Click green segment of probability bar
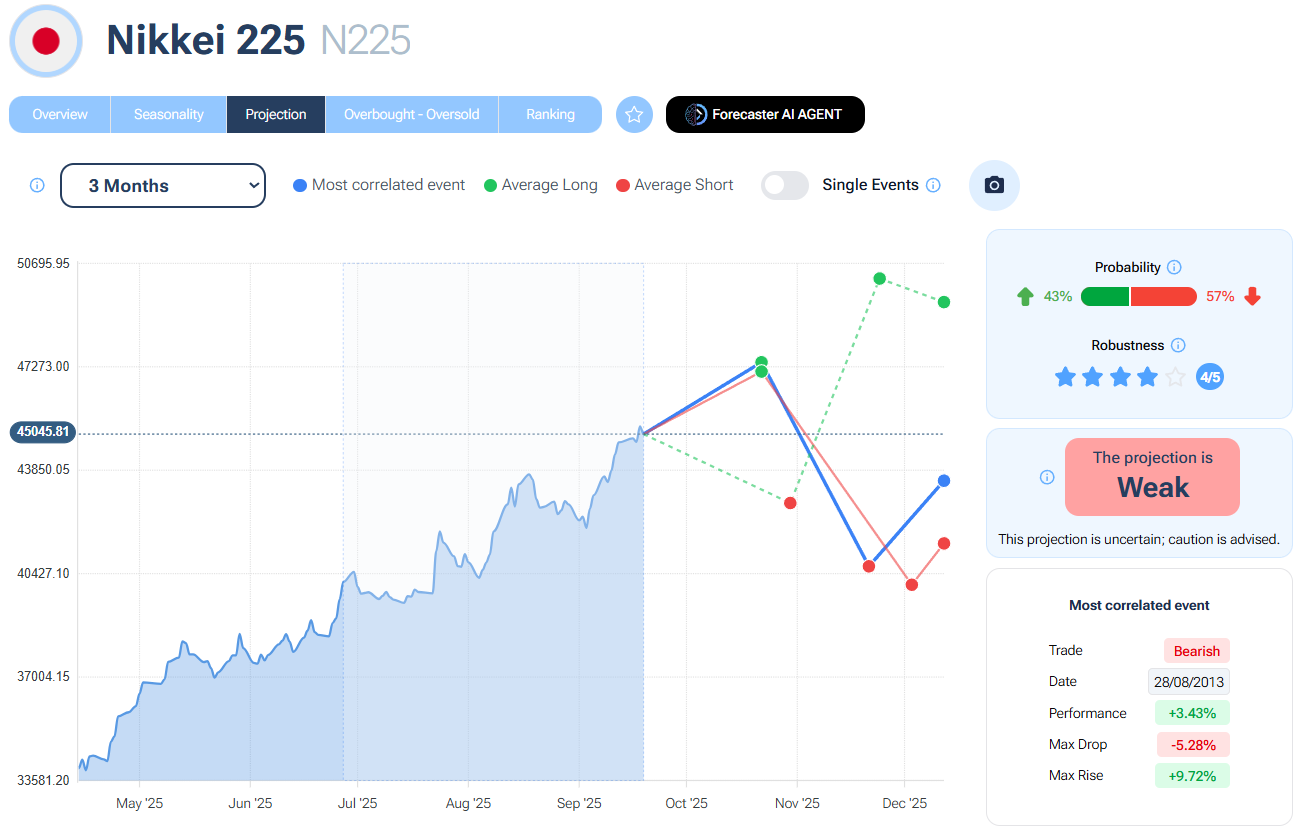This screenshot has width=1305, height=834. point(1105,296)
